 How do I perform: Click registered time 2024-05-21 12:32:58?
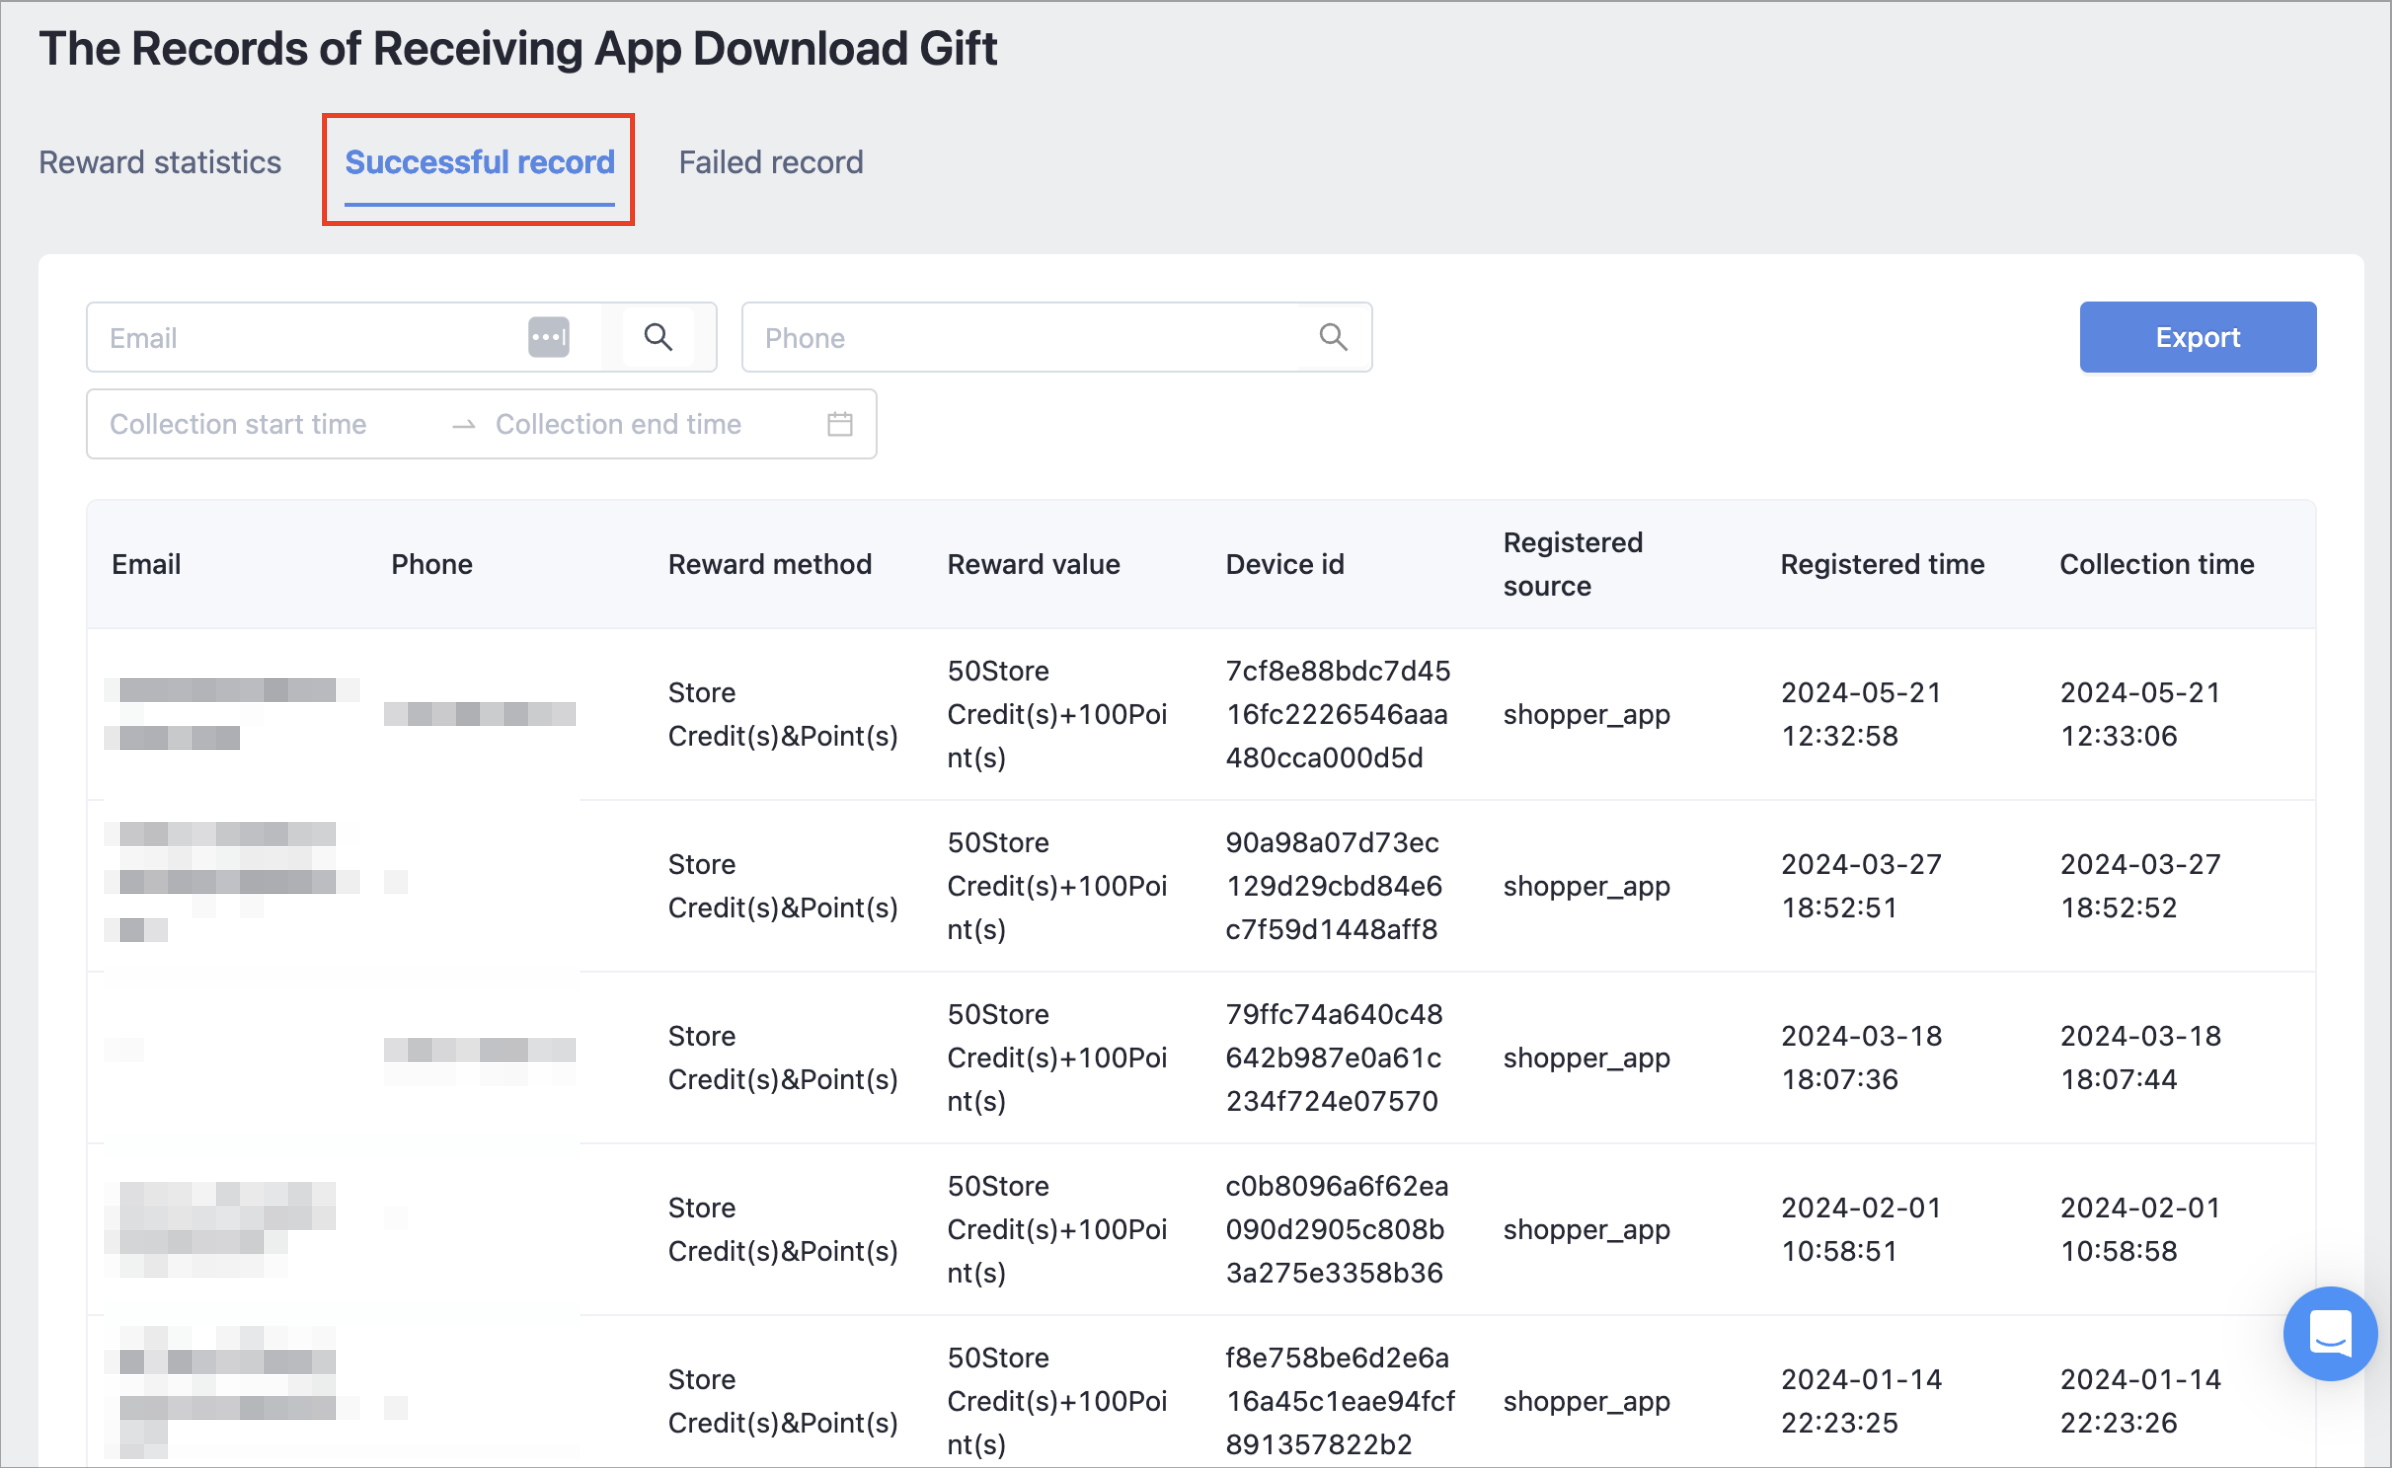1861,714
